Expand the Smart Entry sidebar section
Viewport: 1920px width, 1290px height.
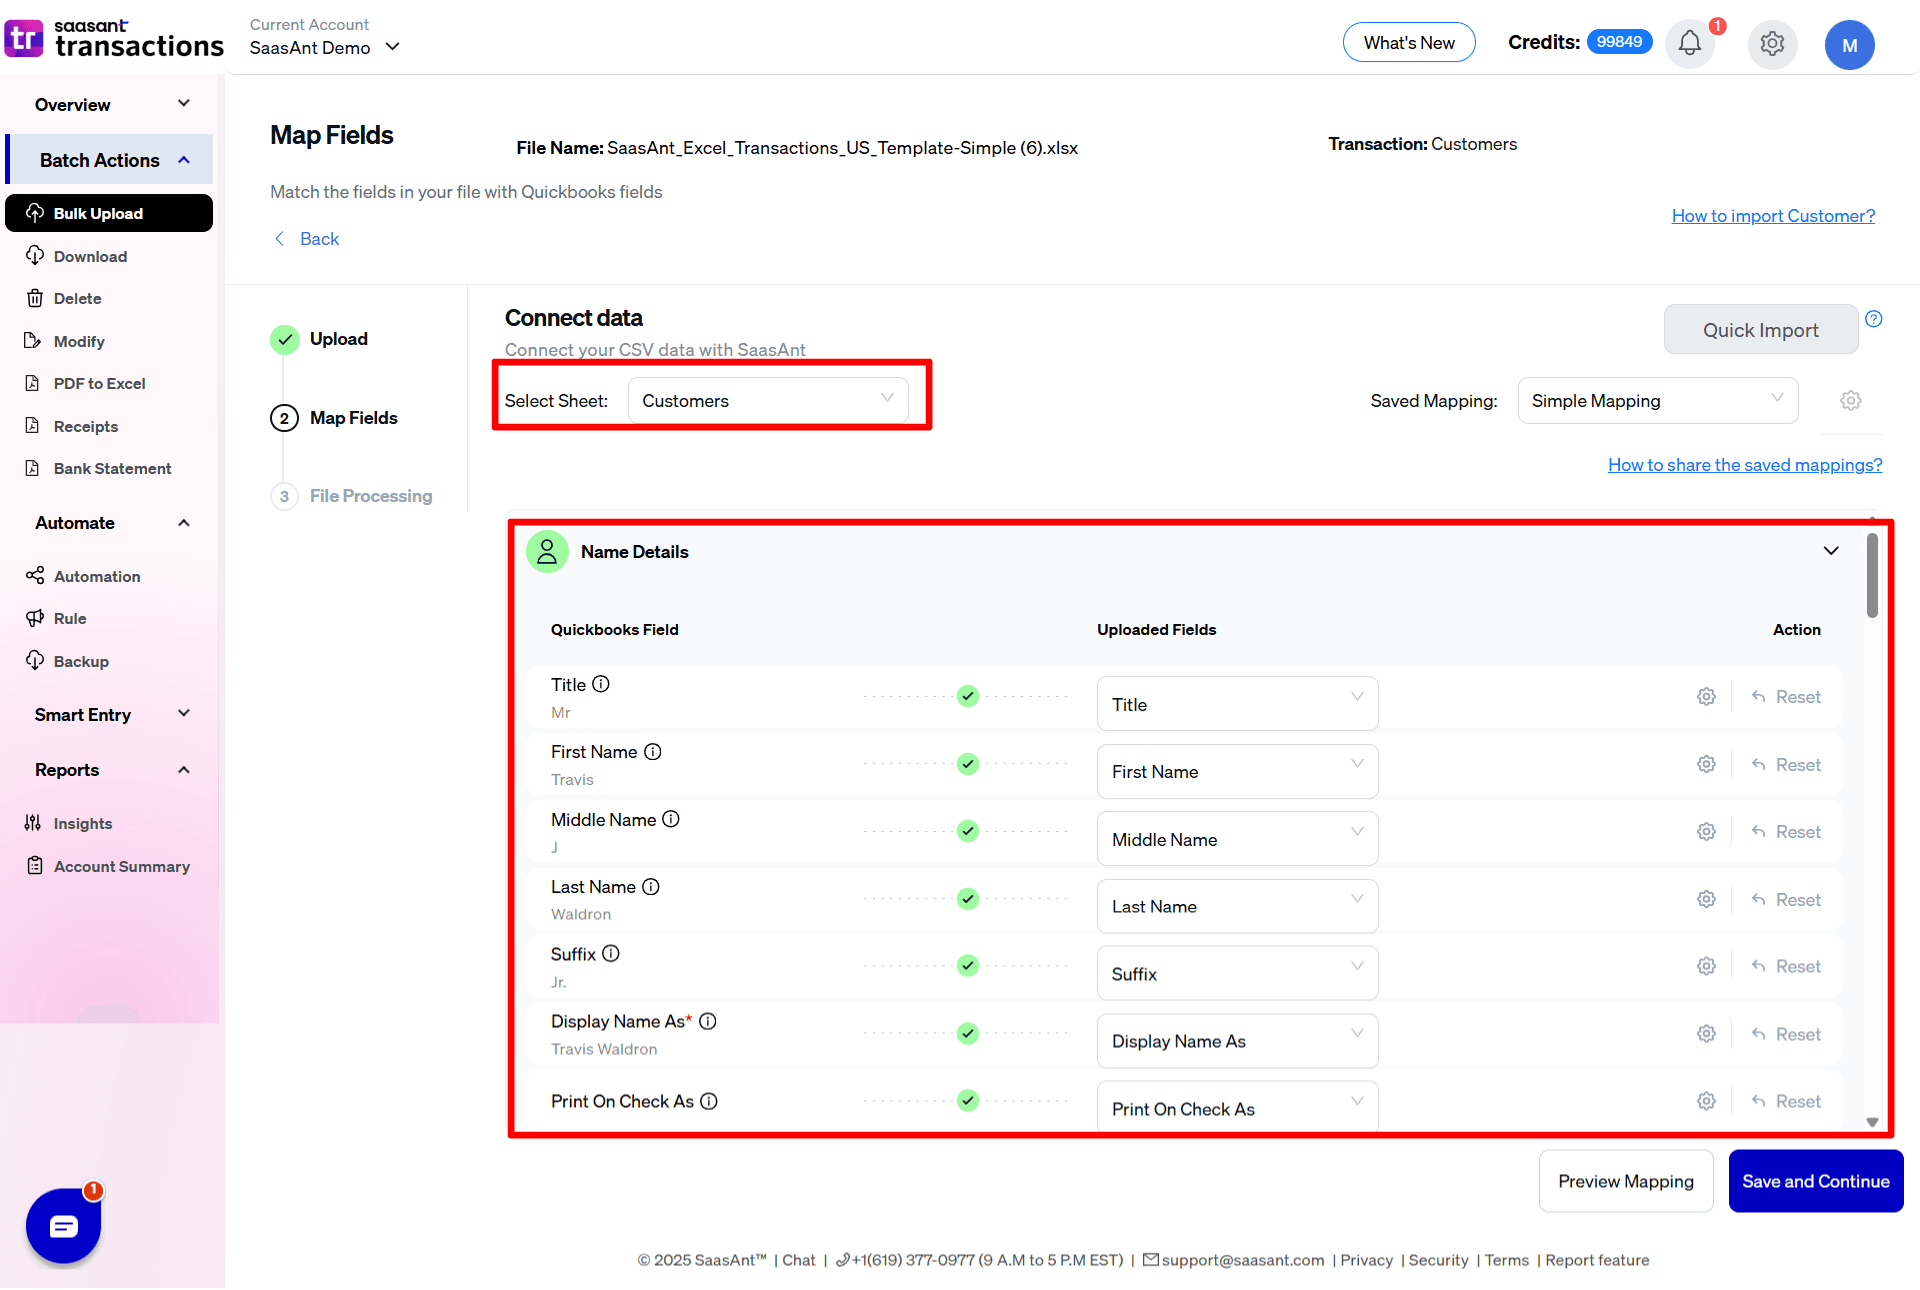(x=110, y=715)
